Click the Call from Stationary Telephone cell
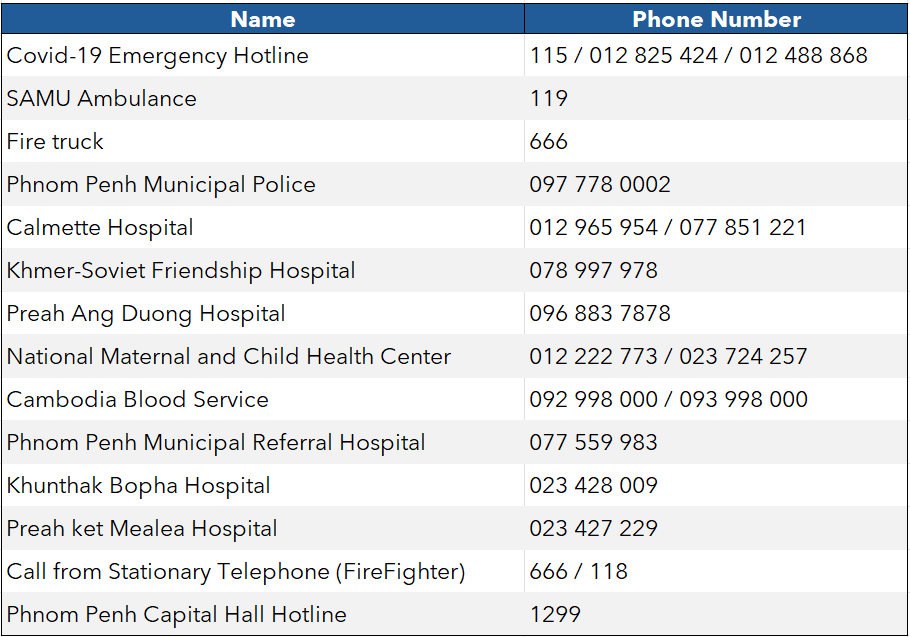The width and height of the screenshot is (910, 637). [236, 572]
